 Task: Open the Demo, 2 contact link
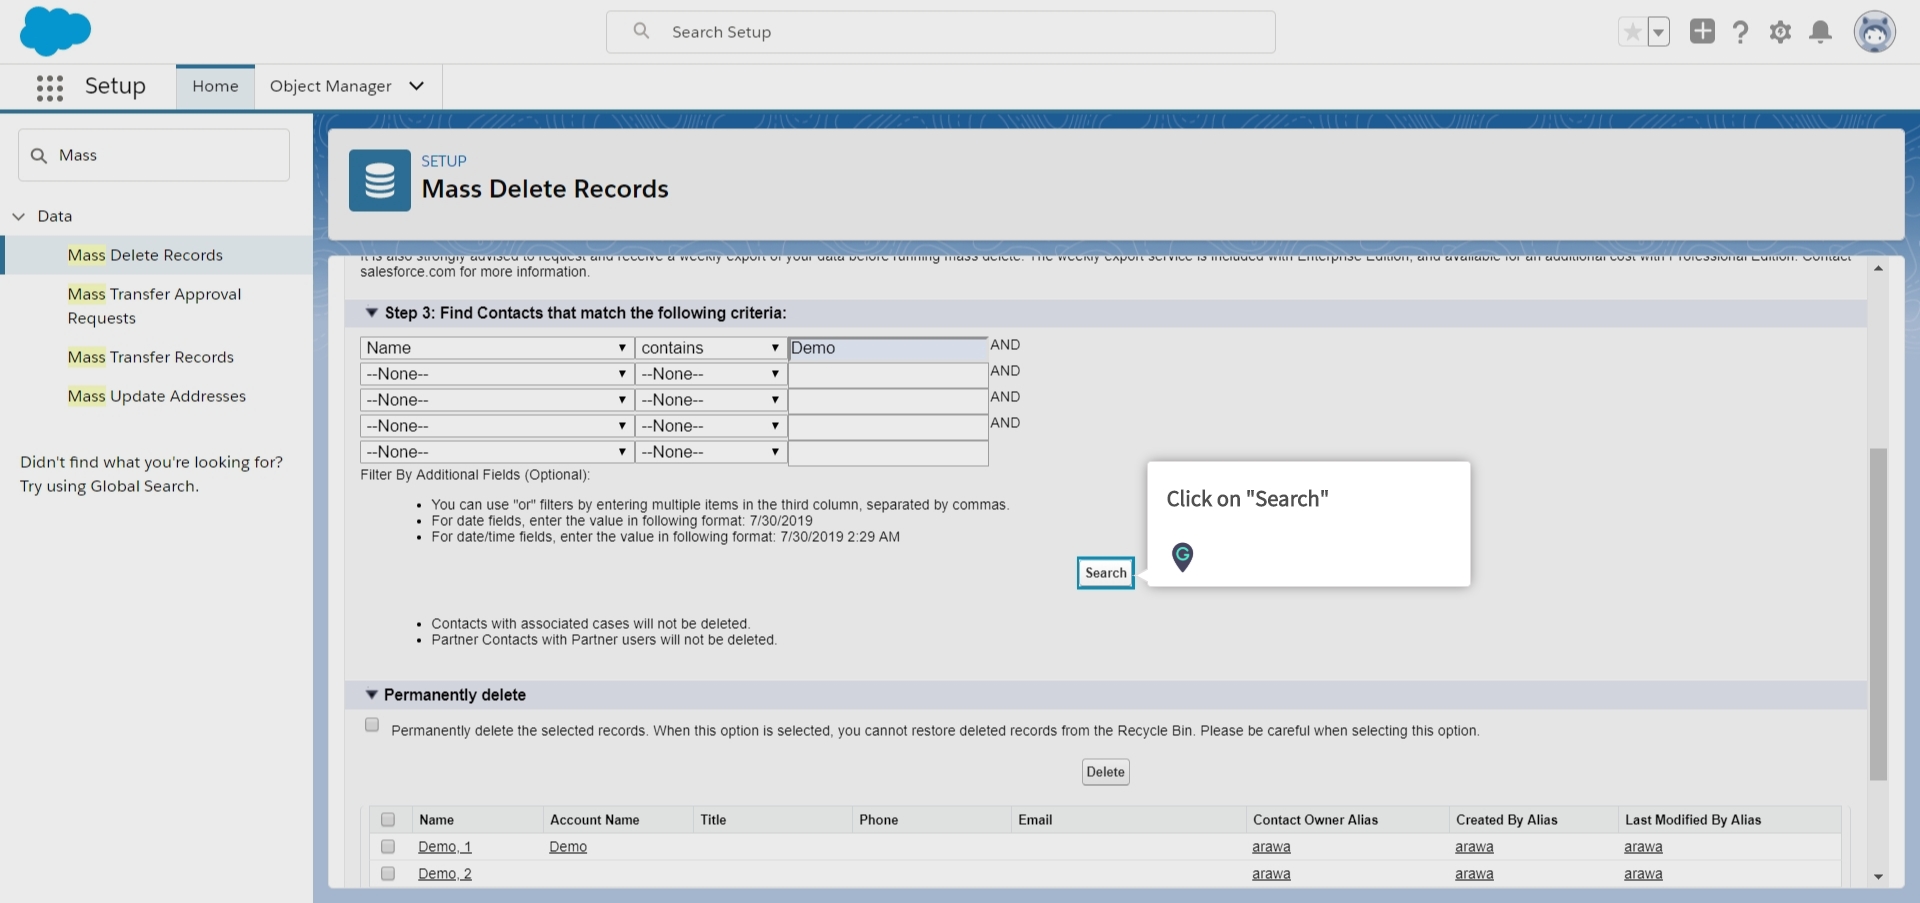[x=444, y=872]
